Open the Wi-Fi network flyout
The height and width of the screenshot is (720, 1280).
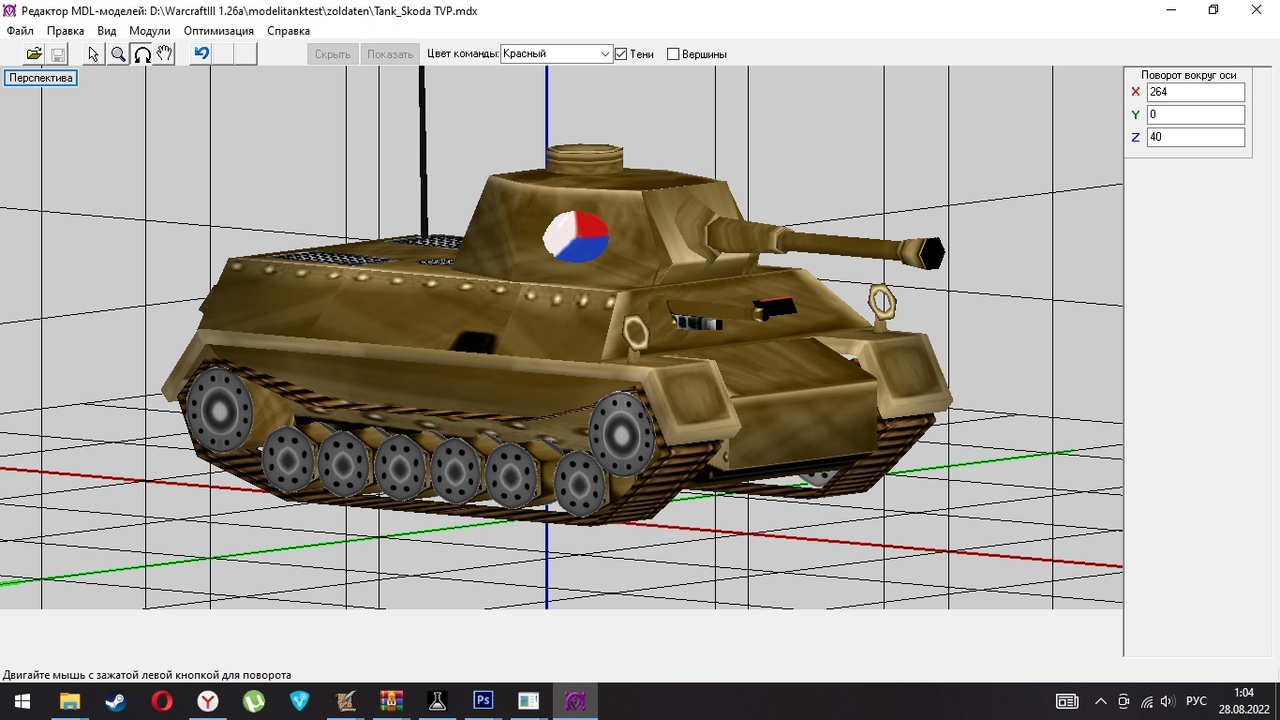click(1146, 702)
